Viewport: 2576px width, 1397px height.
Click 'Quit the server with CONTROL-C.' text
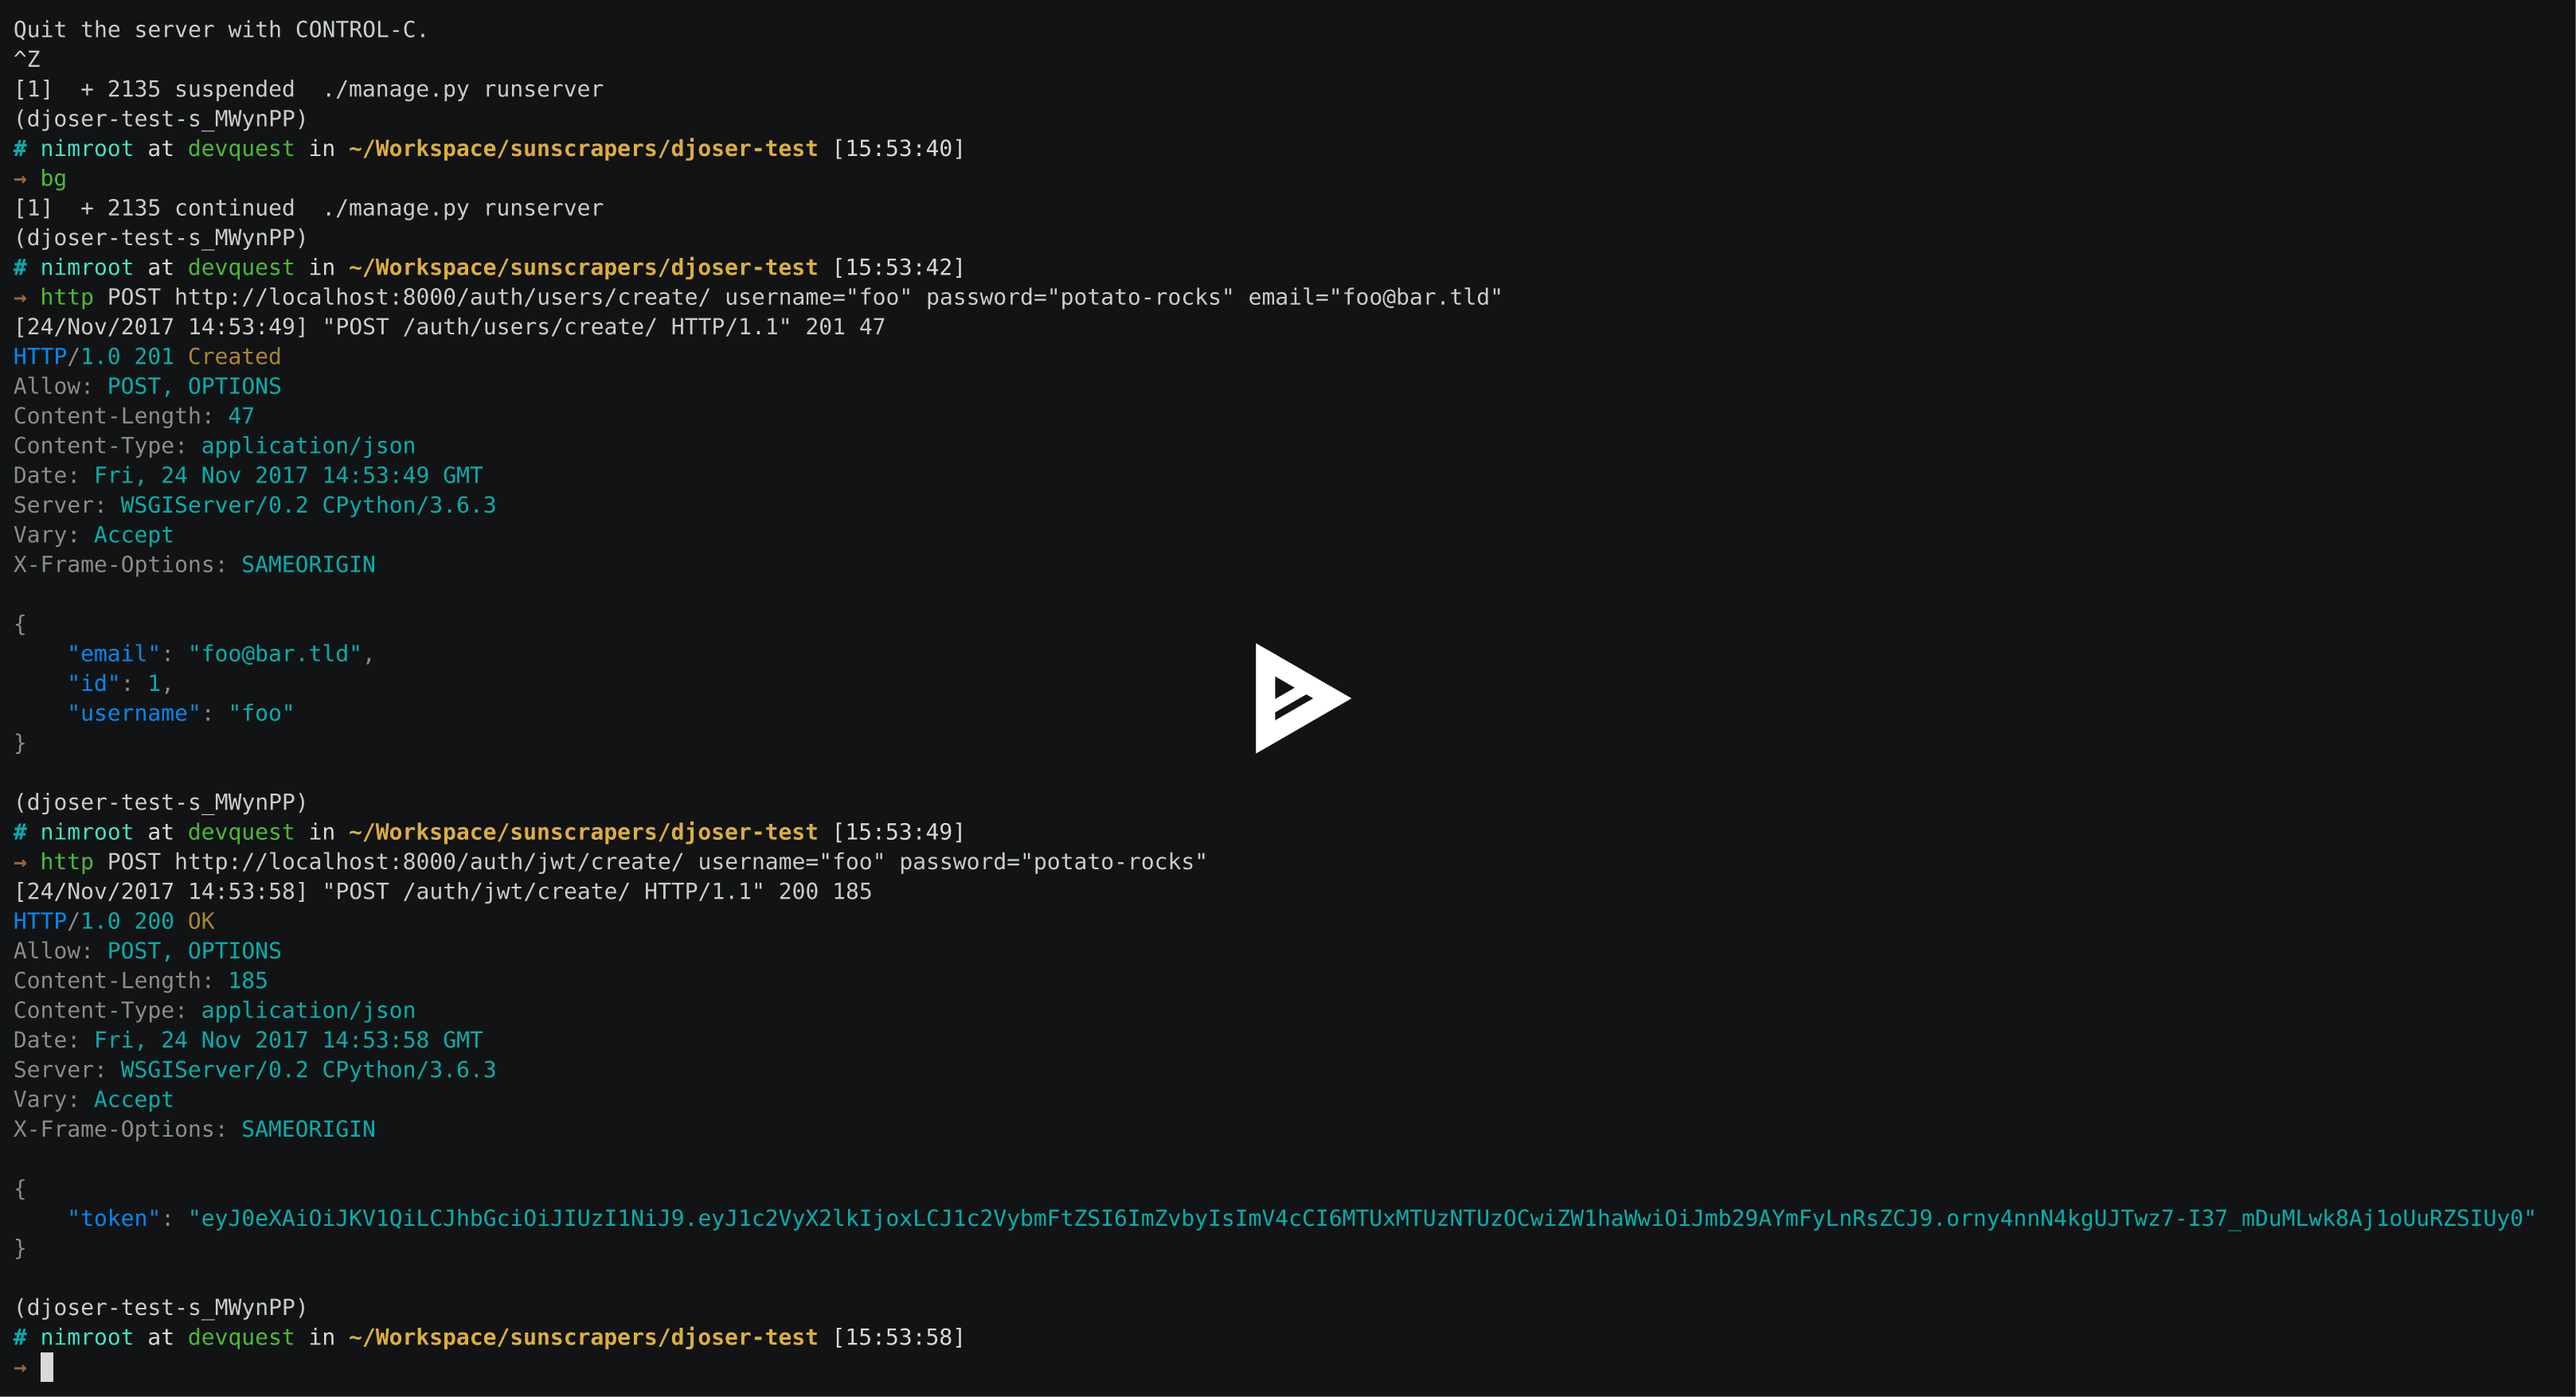click(220, 29)
